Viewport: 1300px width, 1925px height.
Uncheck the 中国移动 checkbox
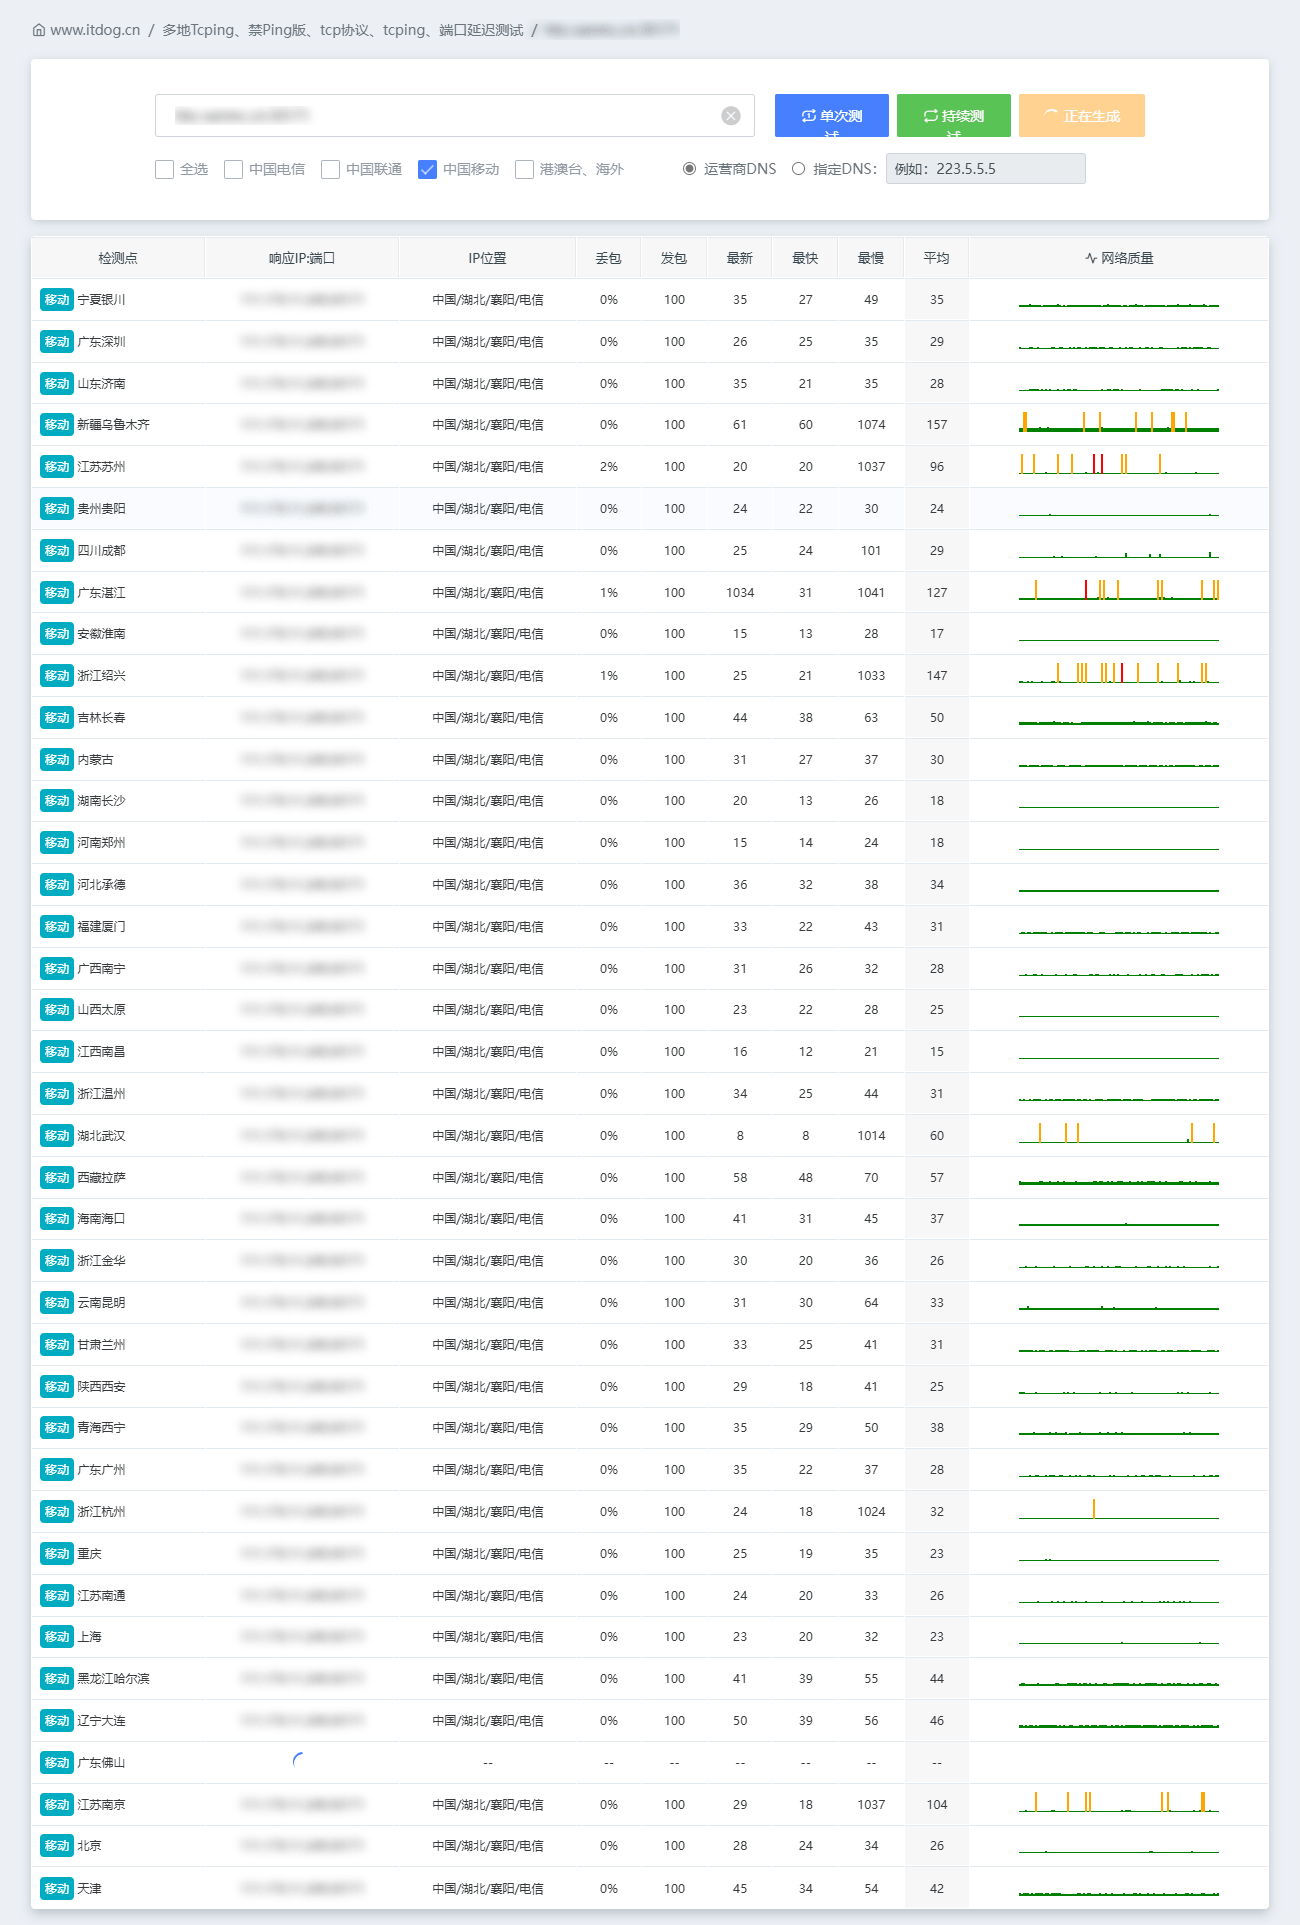pyautogui.click(x=428, y=170)
